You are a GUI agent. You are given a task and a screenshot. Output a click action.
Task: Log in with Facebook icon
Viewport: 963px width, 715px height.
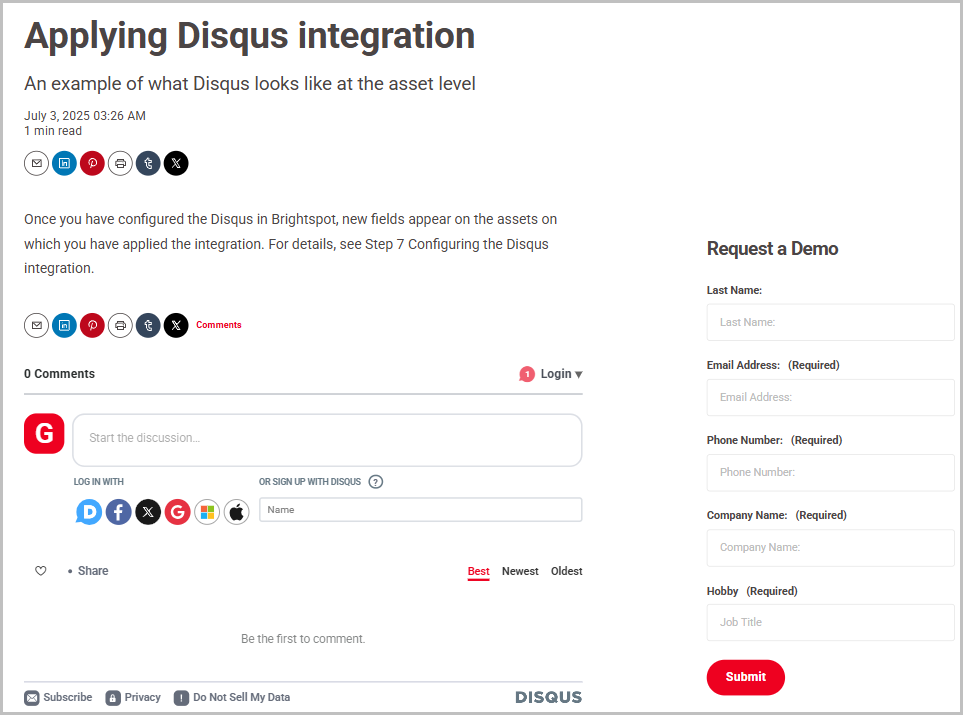119,513
